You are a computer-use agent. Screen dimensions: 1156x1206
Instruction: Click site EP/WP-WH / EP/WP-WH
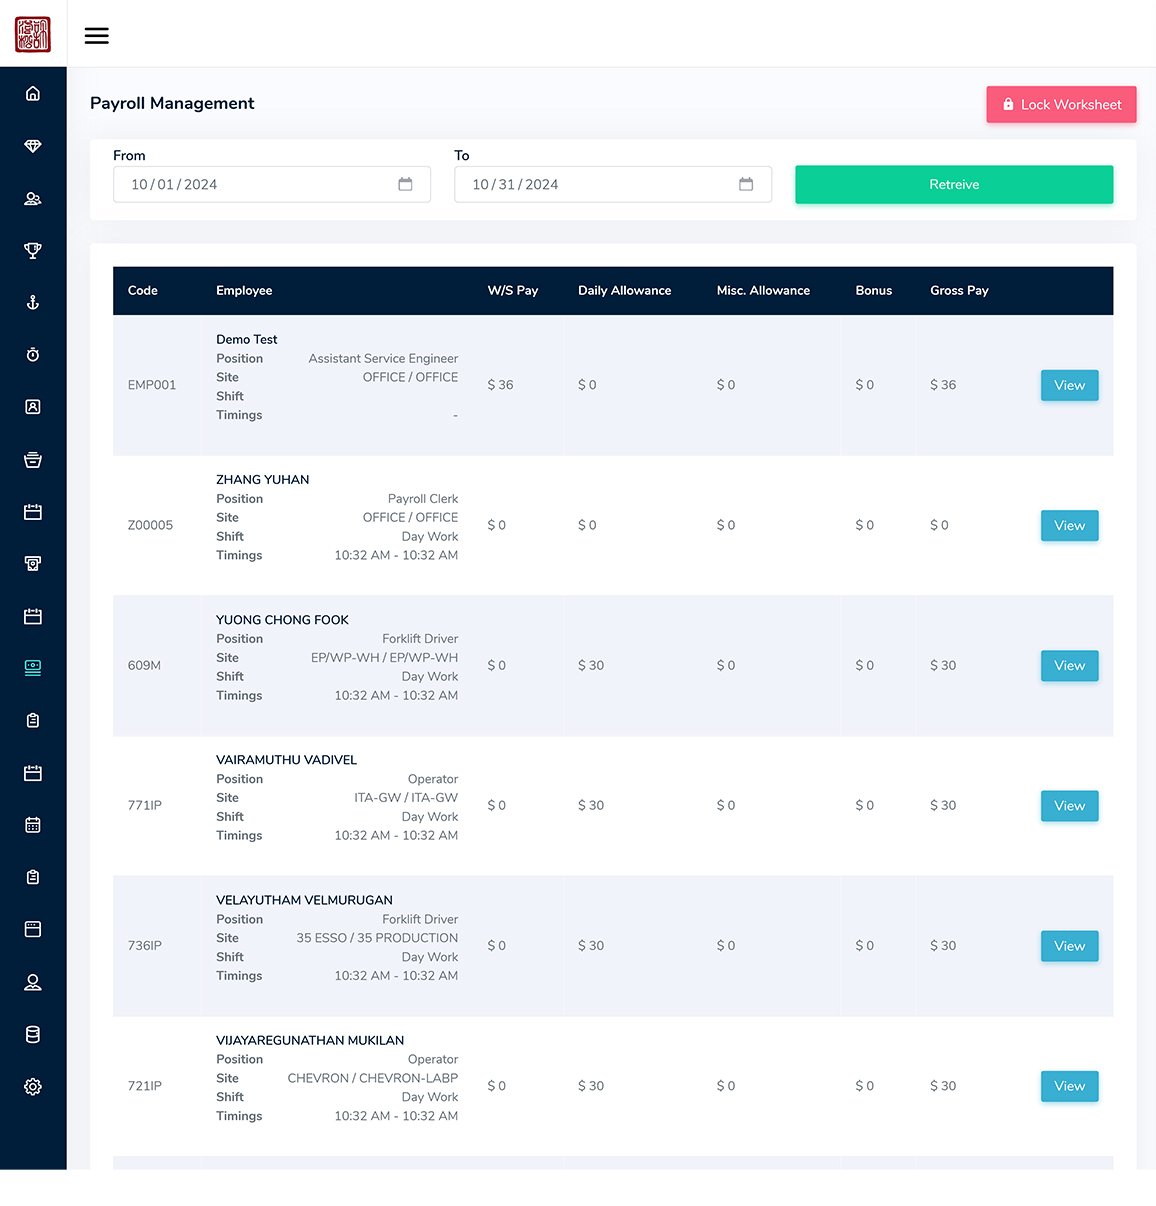384,657
